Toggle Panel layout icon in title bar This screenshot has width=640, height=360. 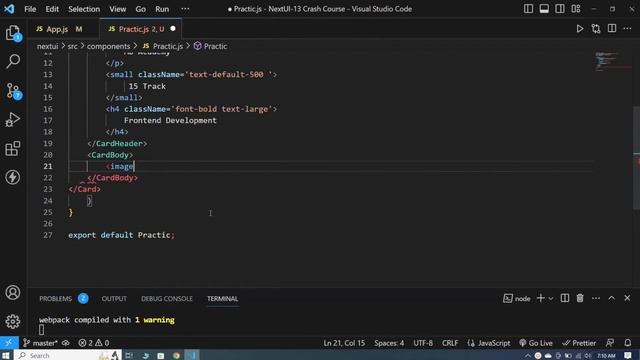[x=544, y=9]
